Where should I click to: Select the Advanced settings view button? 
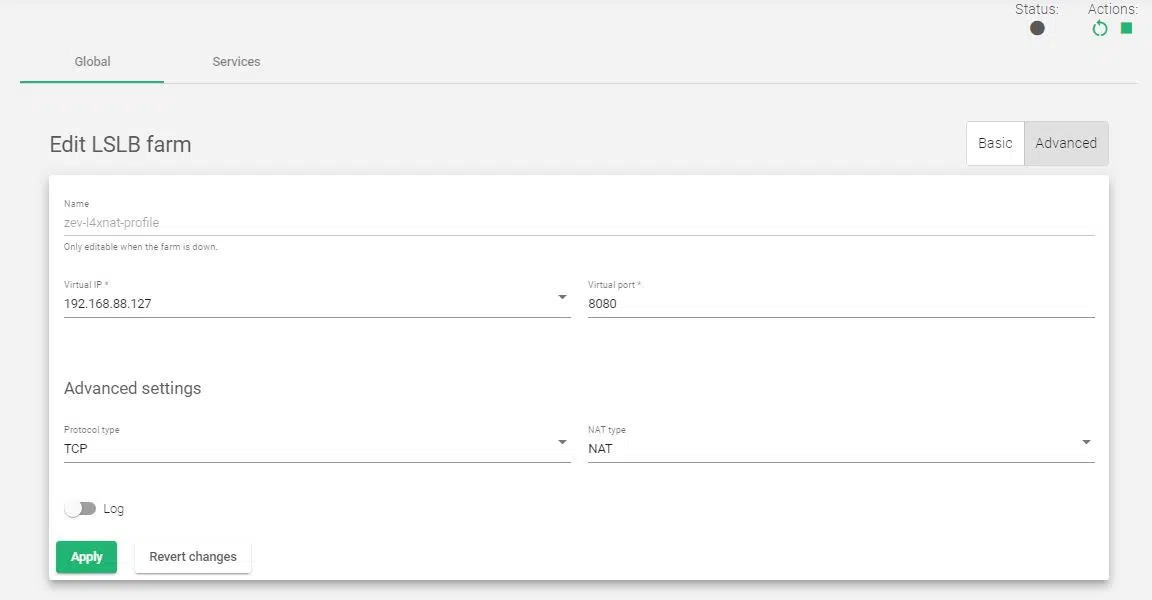click(x=1066, y=143)
